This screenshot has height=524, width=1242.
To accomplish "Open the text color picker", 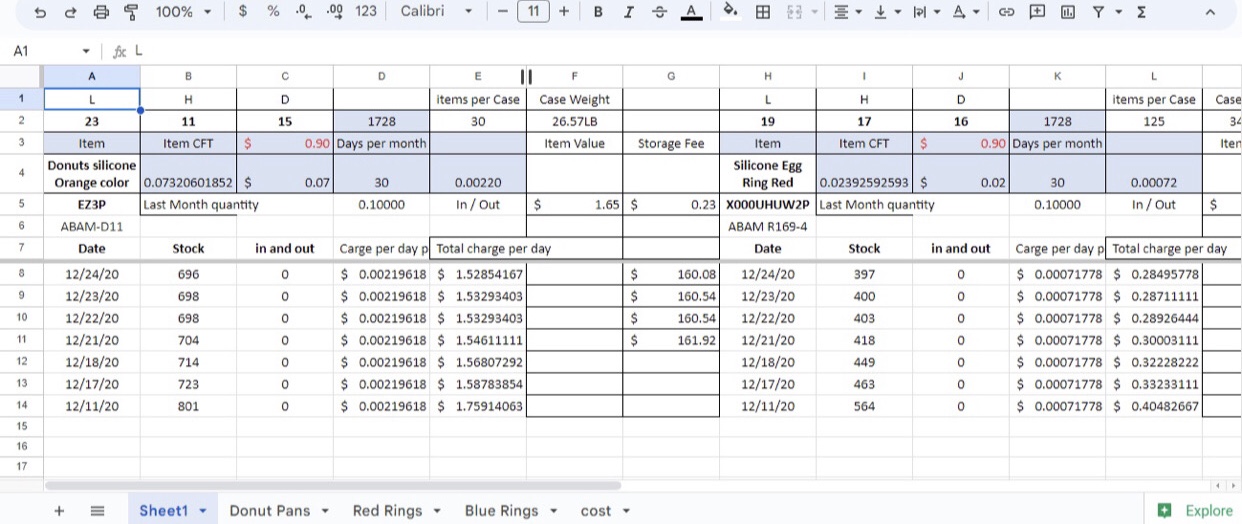I will click(690, 12).
